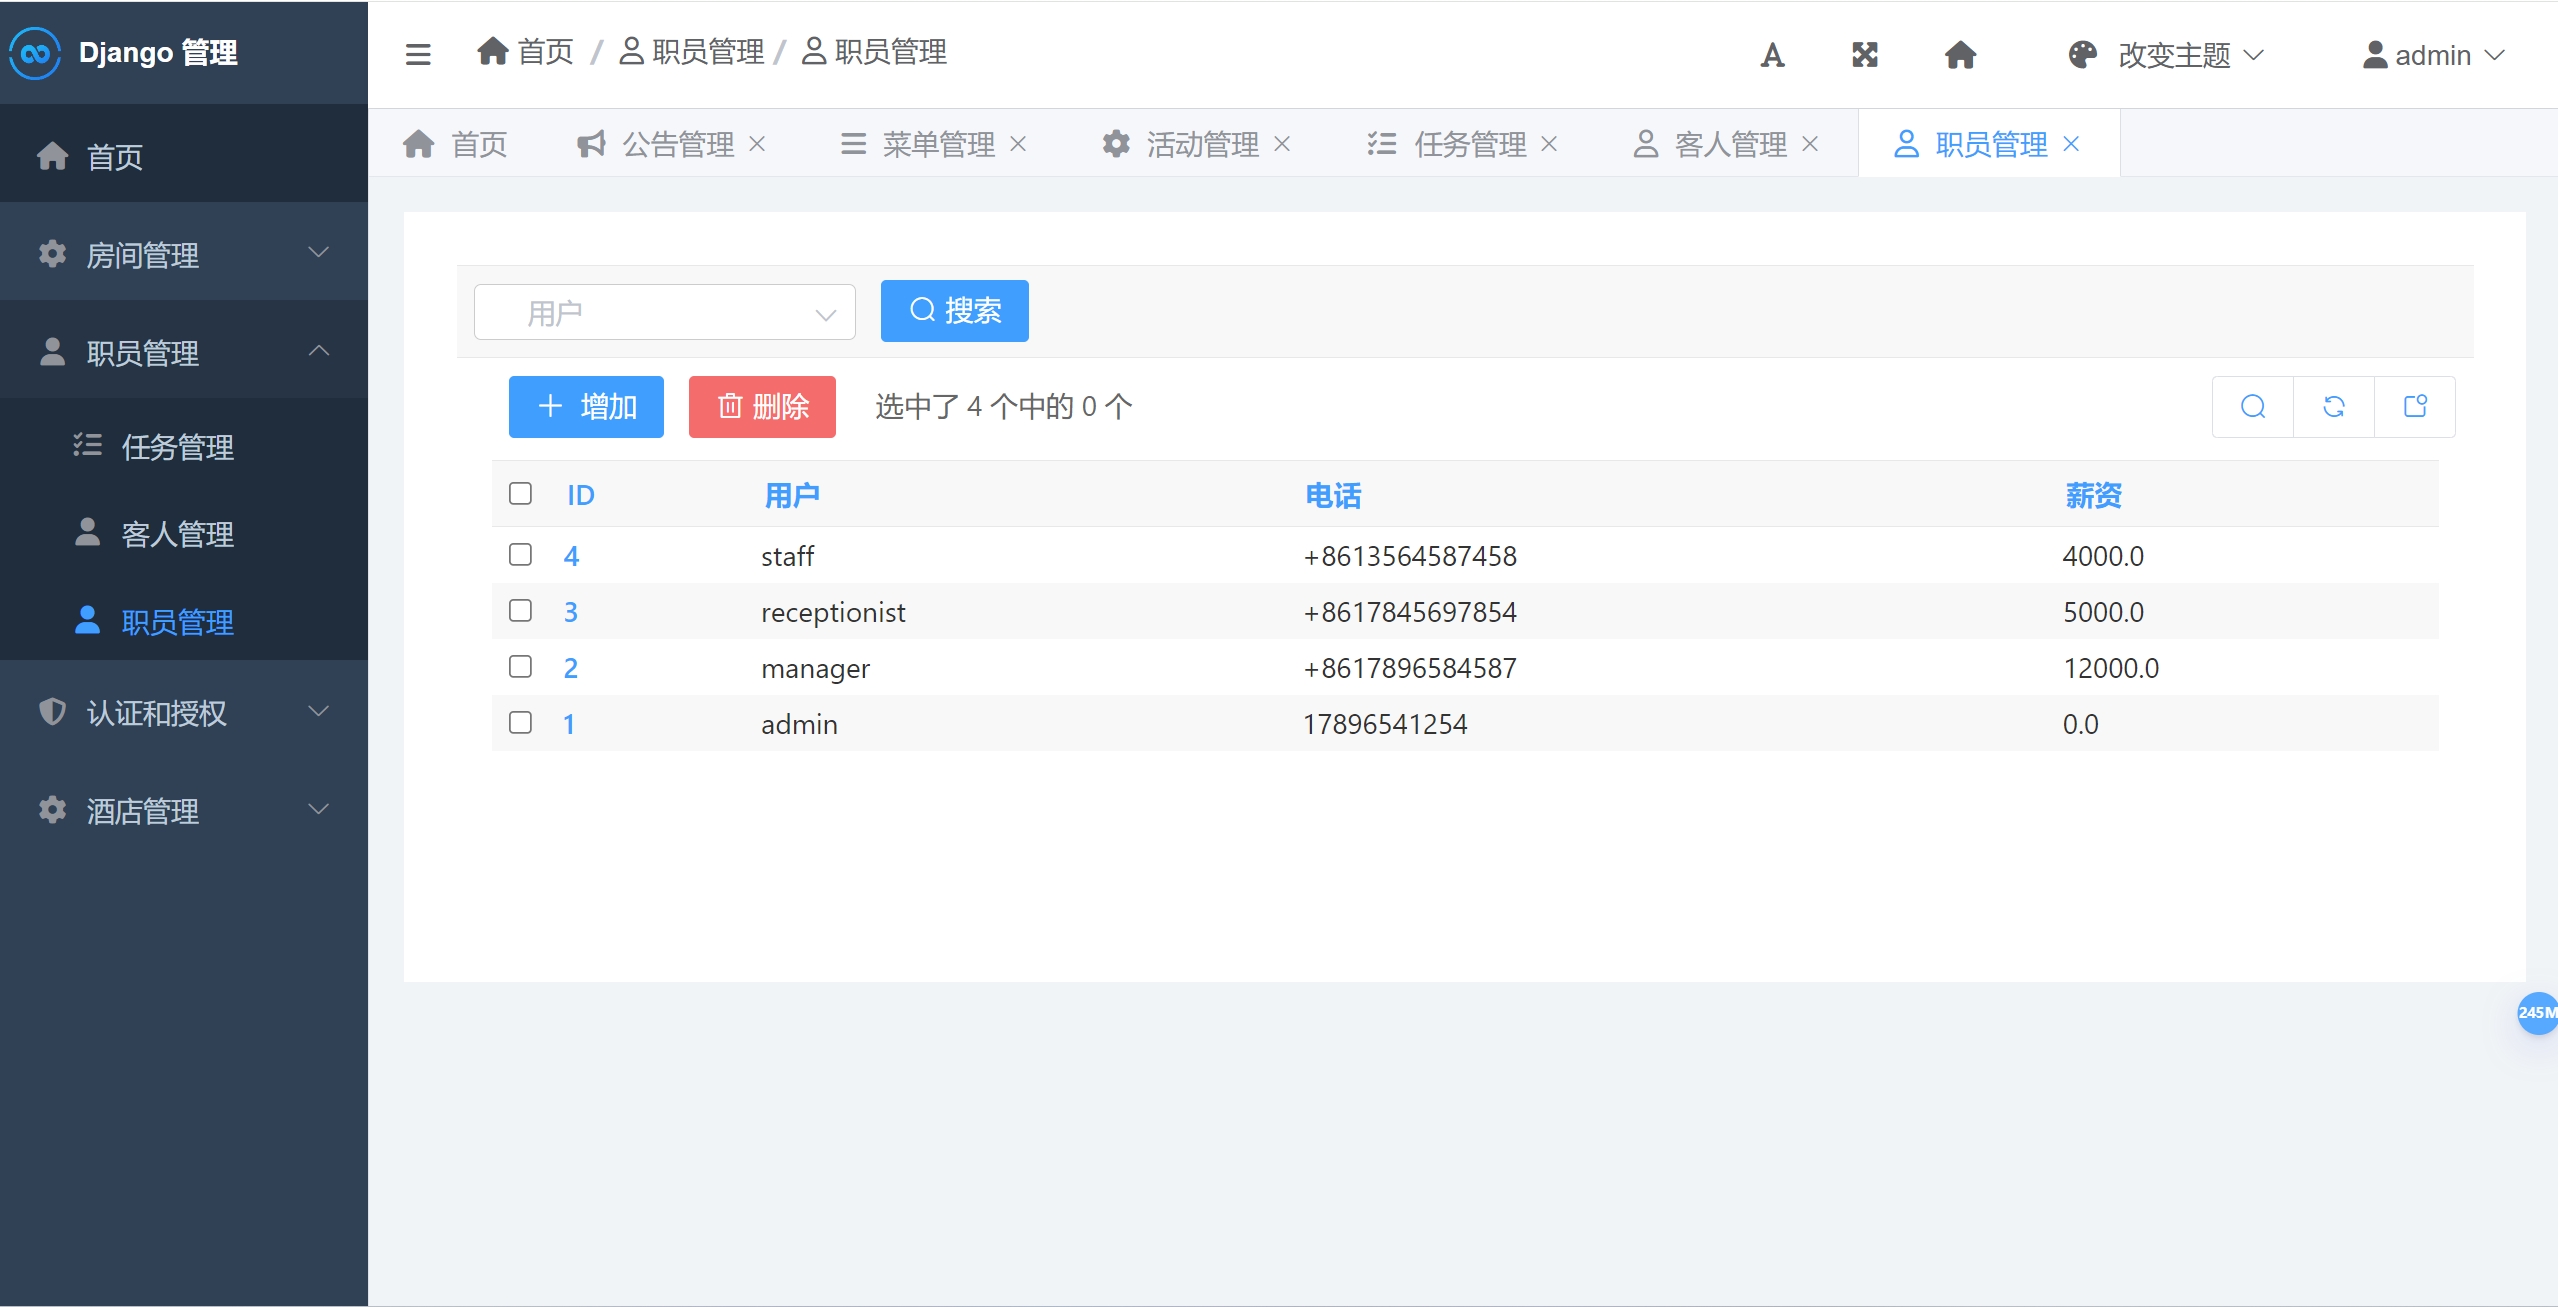Screen dimensions: 2558x1307
Task: Click the shield icon beside 认证和授权
Action: point(52,712)
